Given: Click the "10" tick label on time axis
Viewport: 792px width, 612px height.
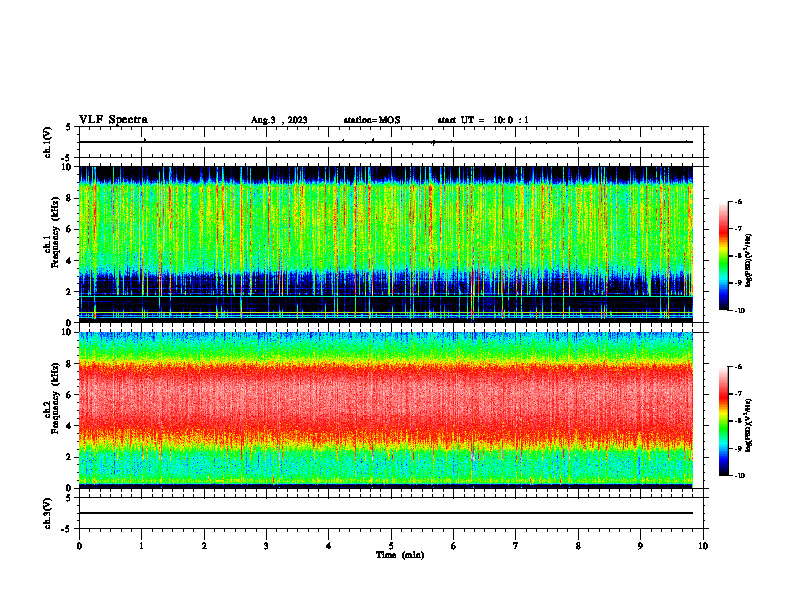Looking at the screenshot, I should (x=703, y=546).
